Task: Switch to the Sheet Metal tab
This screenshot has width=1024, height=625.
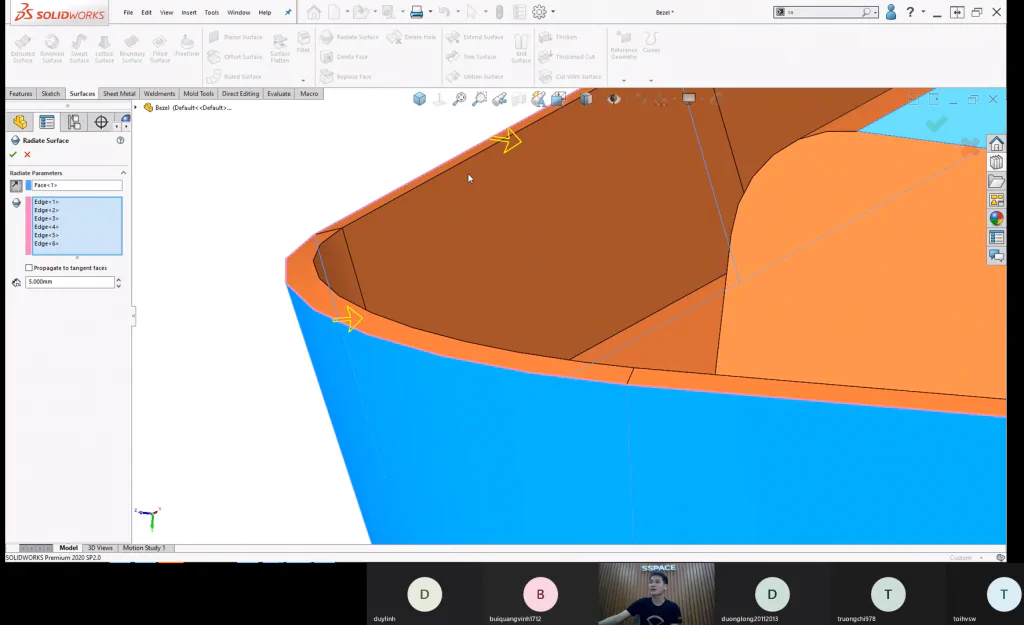Action: click(x=119, y=93)
